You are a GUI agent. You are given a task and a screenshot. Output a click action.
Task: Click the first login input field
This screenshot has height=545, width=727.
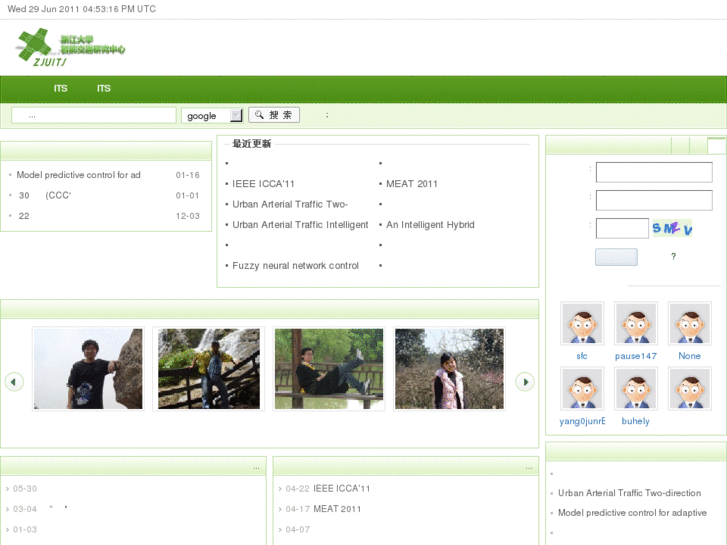point(654,172)
